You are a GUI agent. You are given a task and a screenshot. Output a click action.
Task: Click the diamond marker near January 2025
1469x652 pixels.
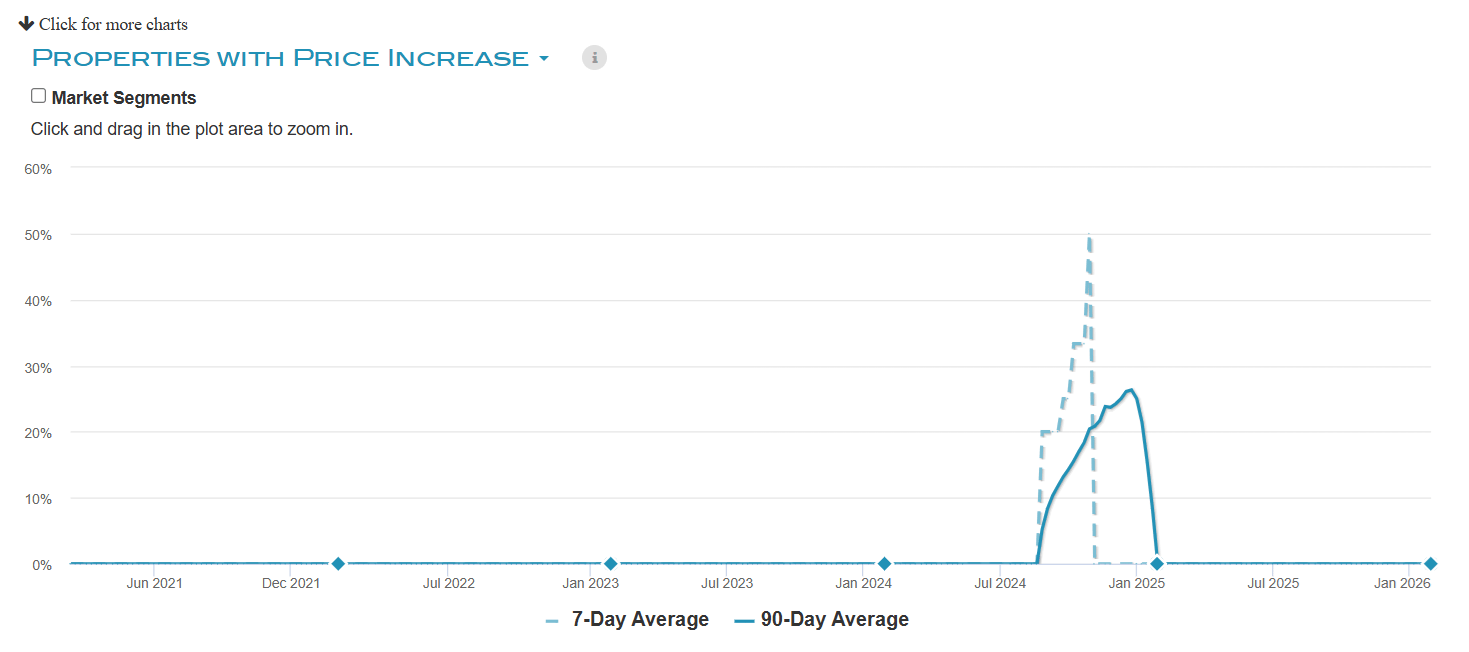pyautogui.click(x=1157, y=564)
